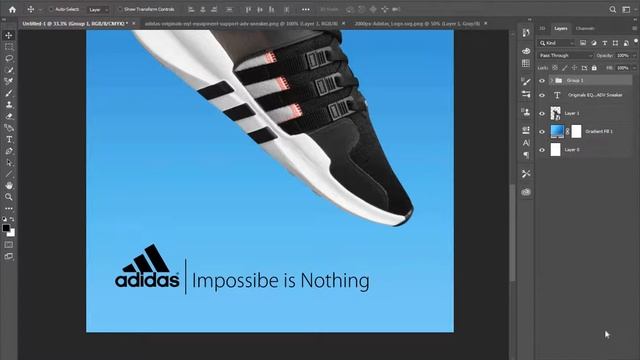Image resolution: width=640 pixels, height=360 pixels.
Task: Click the background color swatch
Action: pos(12,233)
